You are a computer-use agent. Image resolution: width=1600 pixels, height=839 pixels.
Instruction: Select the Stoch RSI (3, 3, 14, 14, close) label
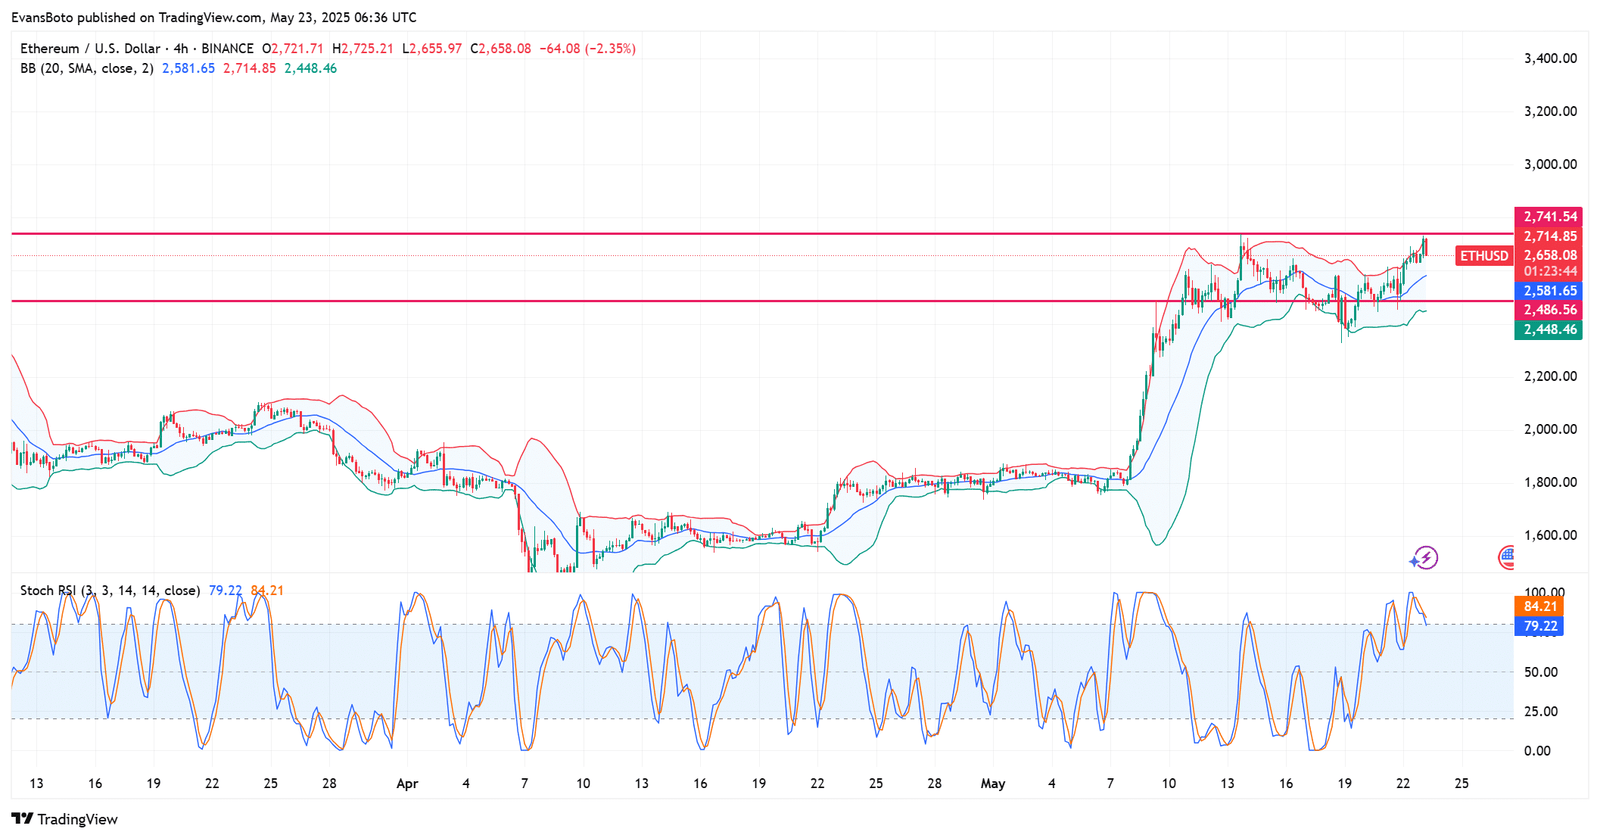tap(110, 590)
